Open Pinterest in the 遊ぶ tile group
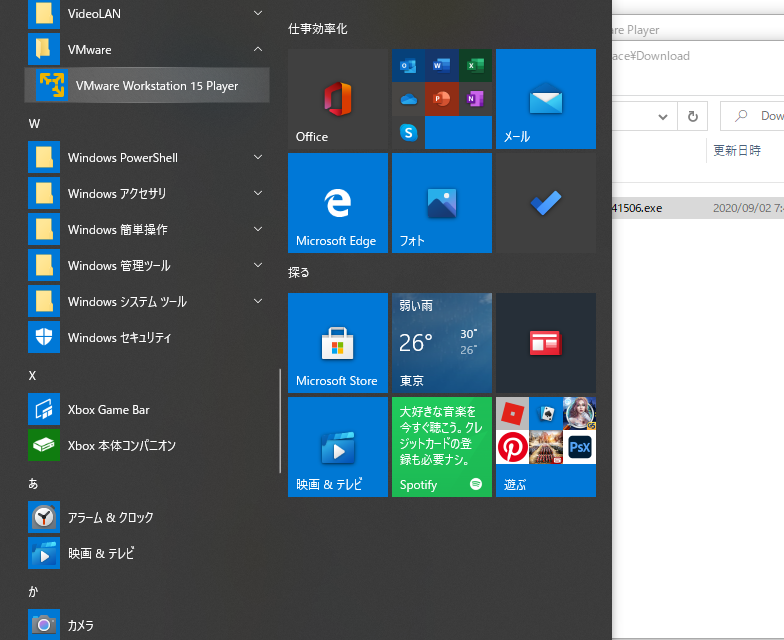The width and height of the screenshot is (784, 640). coord(512,447)
